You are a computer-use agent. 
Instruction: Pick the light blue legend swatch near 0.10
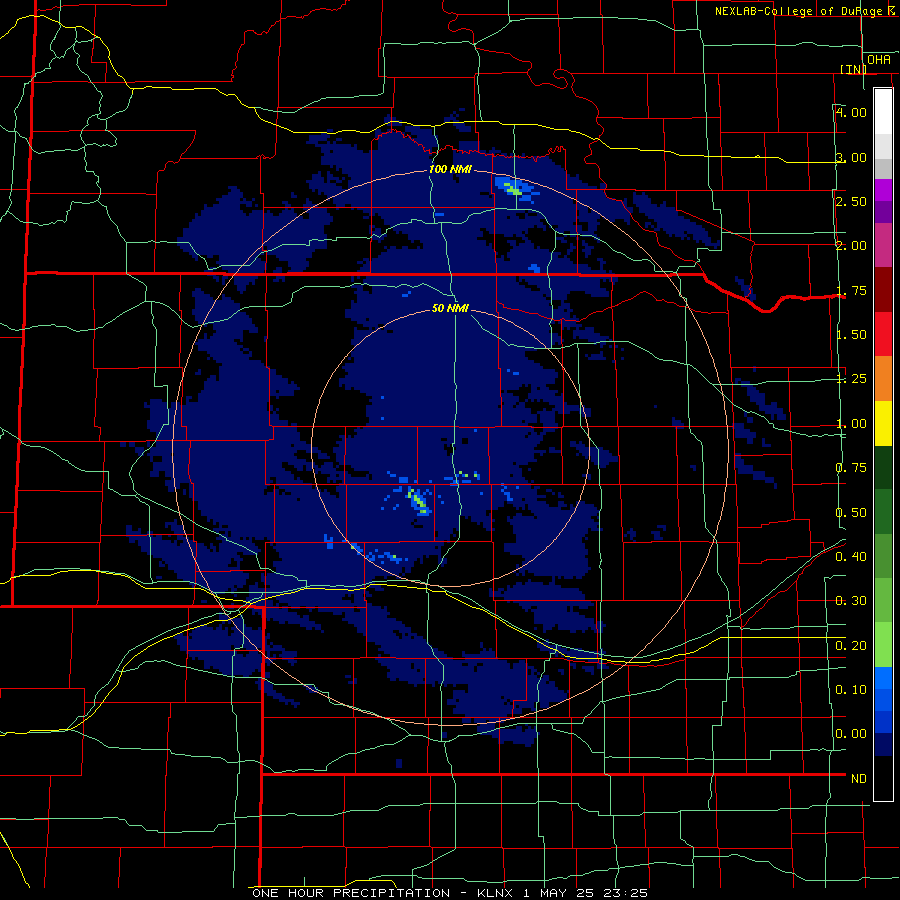(883, 678)
